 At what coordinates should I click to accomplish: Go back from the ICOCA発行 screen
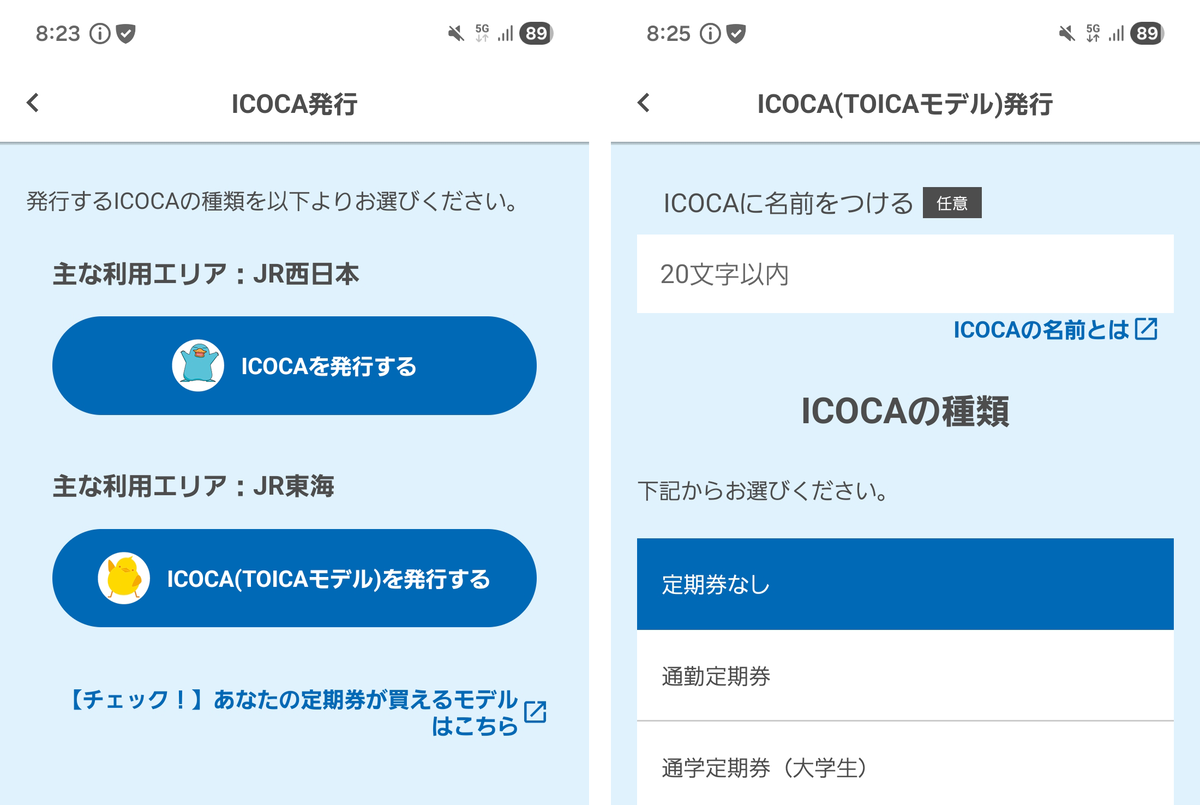33,102
